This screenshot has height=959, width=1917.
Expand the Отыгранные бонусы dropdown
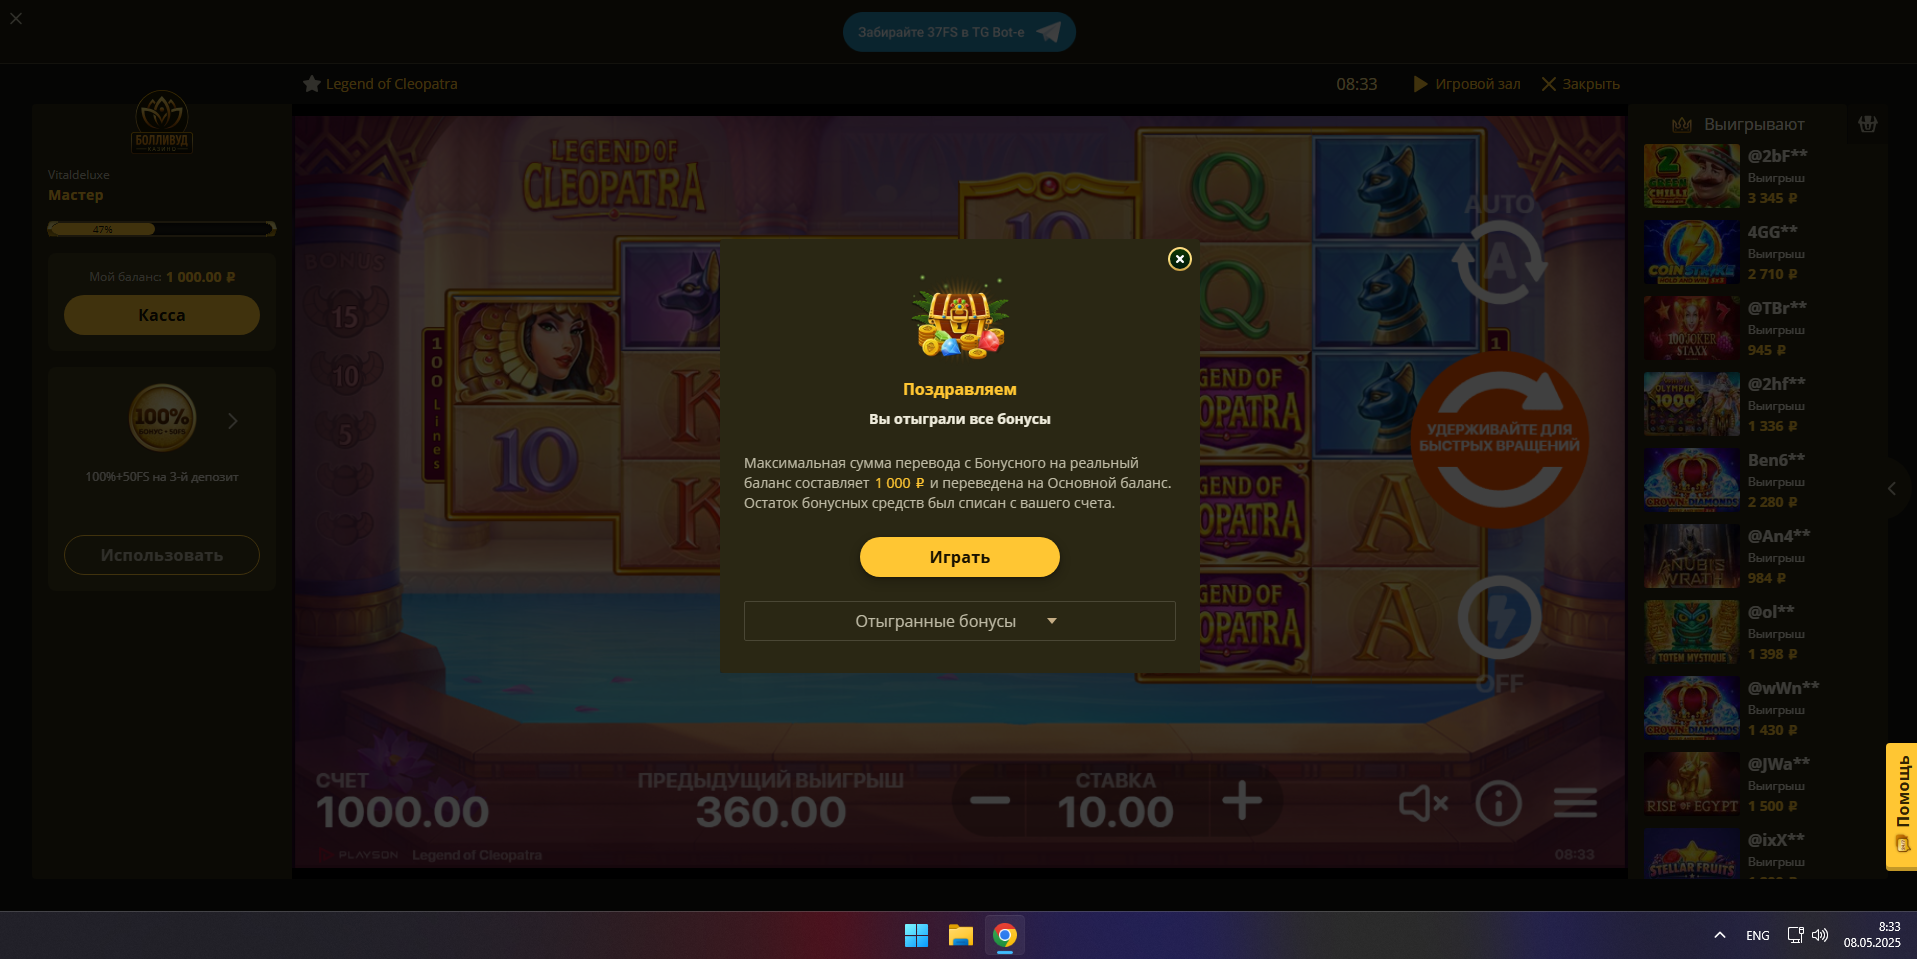pos(959,621)
